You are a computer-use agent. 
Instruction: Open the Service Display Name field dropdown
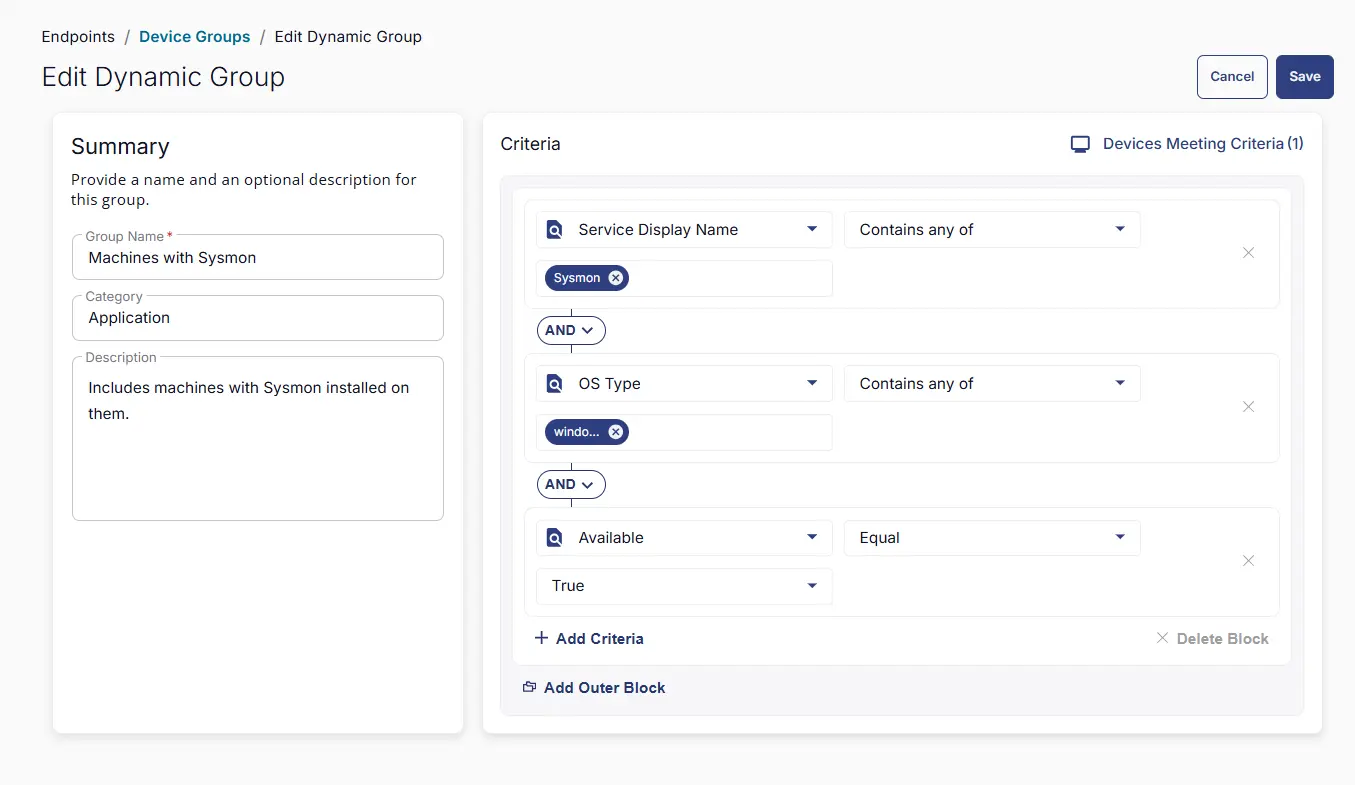(x=811, y=229)
